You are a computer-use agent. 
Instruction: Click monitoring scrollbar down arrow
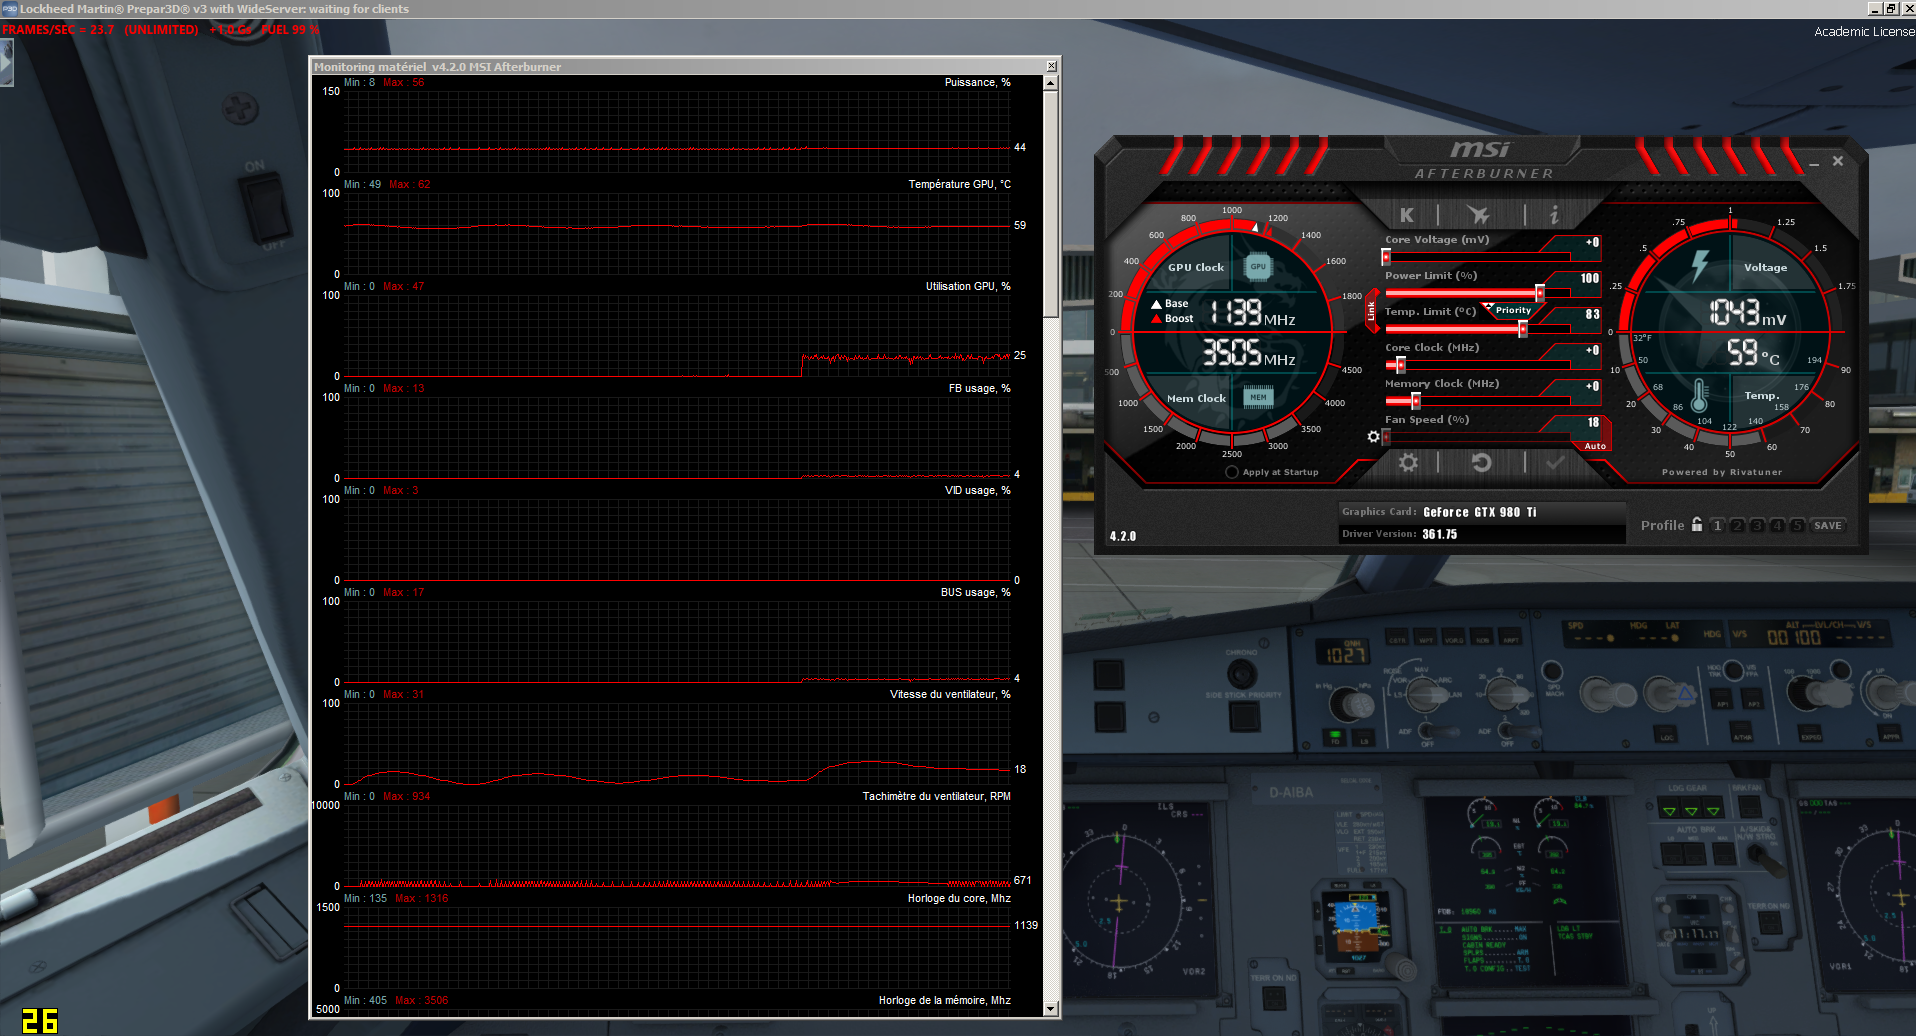[1050, 1008]
